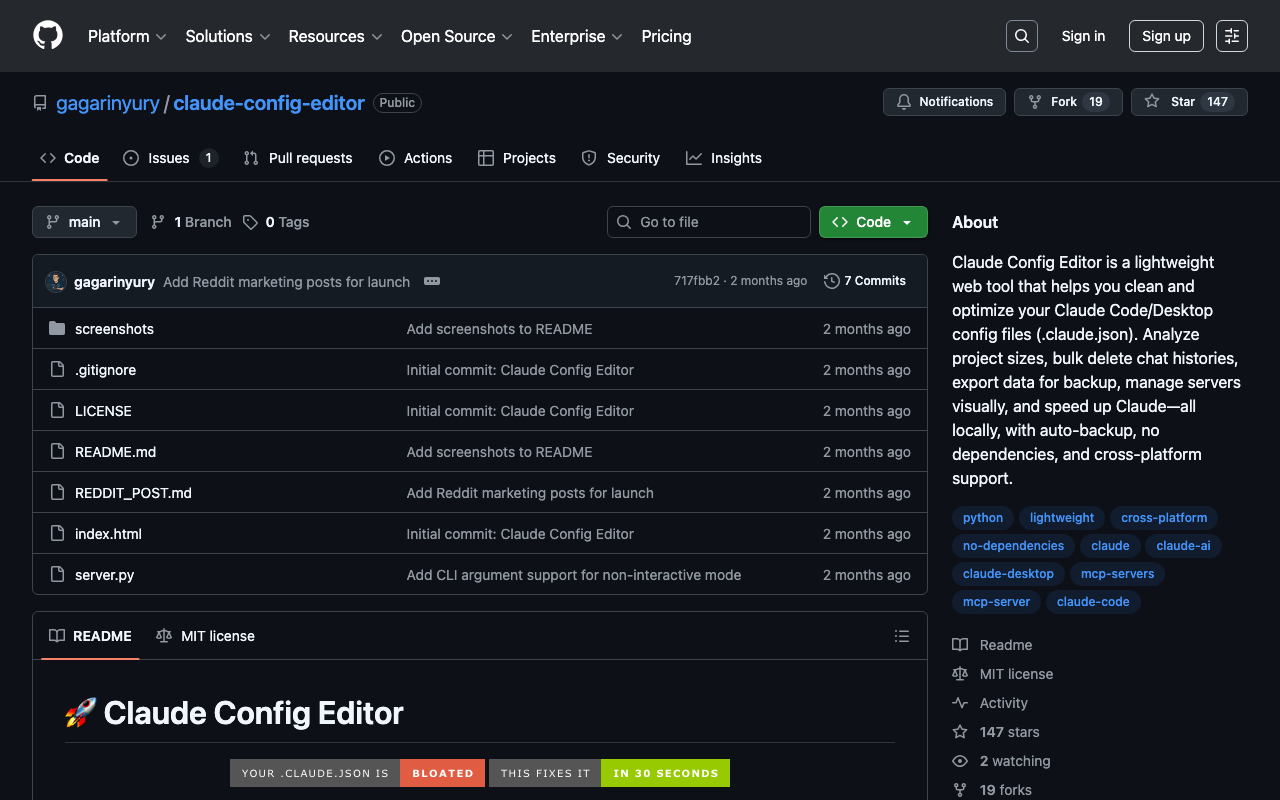Click the commit message ellipsis icon
1280x800 pixels.
[x=432, y=281]
